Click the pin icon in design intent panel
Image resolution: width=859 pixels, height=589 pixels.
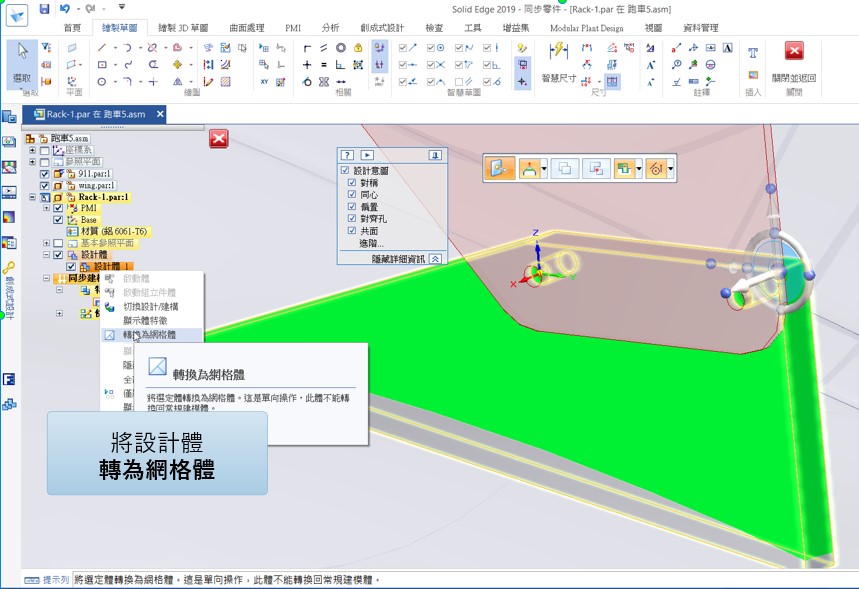pos(435,155)
